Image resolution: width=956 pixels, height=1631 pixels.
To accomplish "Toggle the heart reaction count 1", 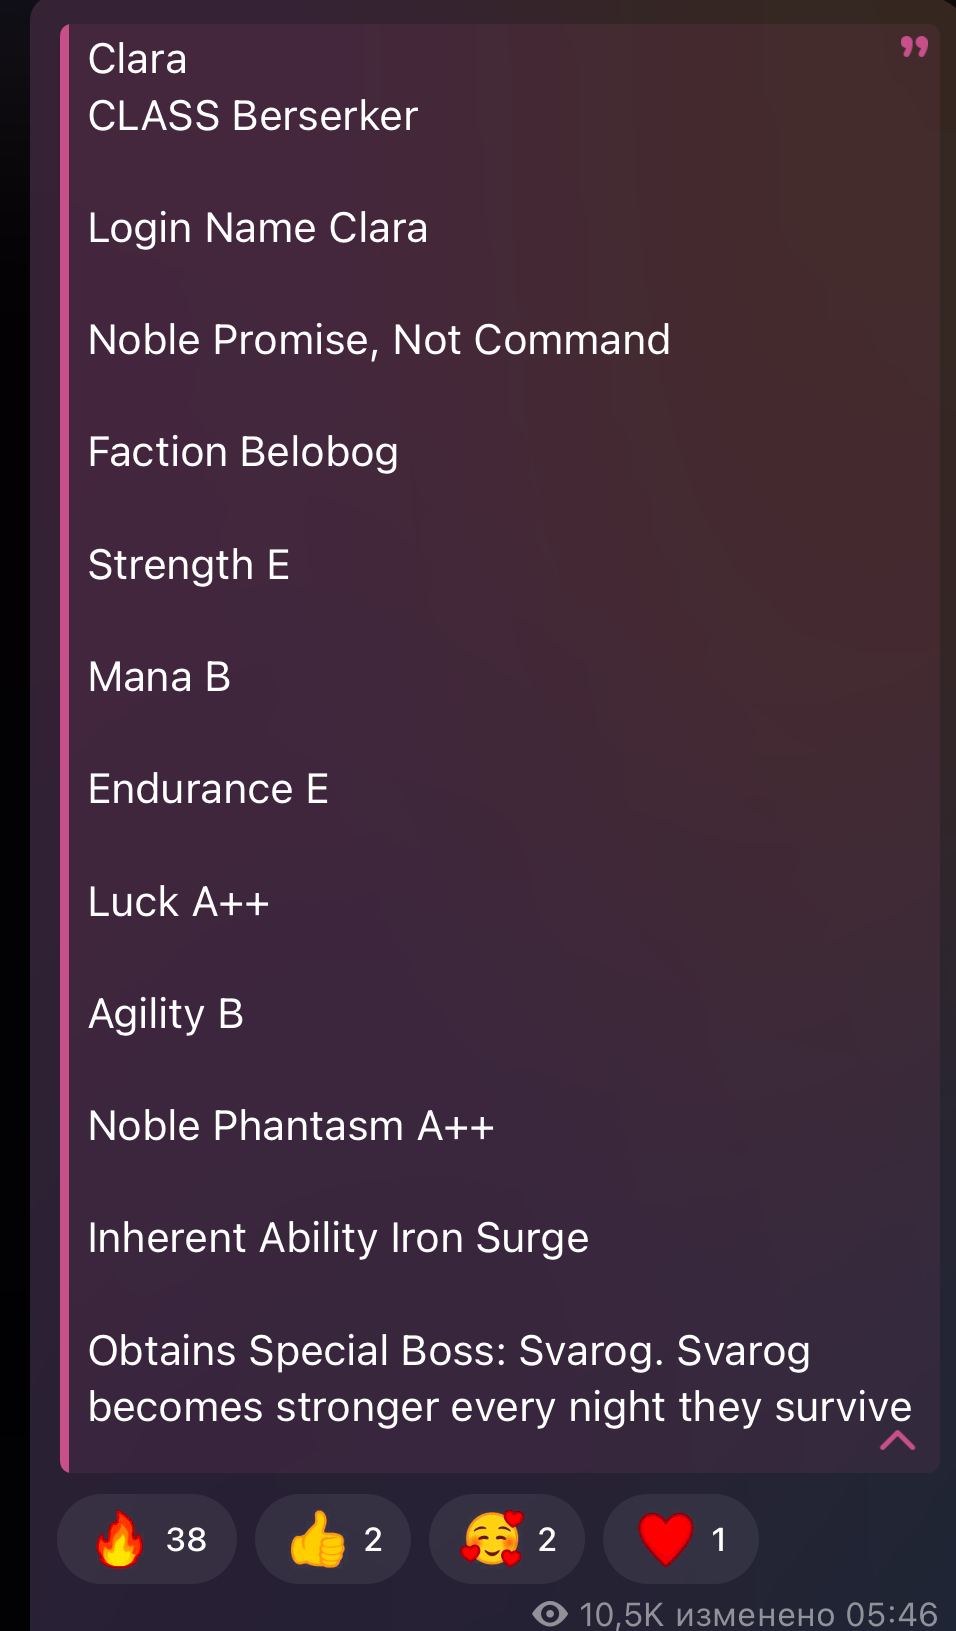I will pos(718,1539).
